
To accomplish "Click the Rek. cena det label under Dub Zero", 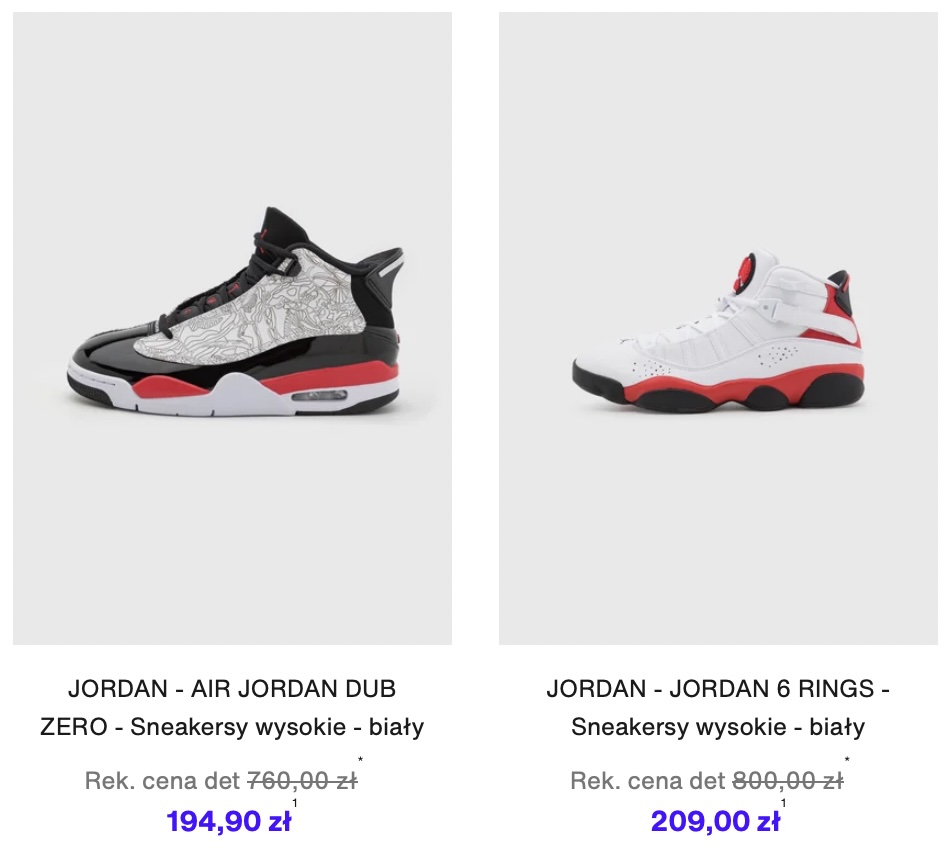I will (162, 780).
